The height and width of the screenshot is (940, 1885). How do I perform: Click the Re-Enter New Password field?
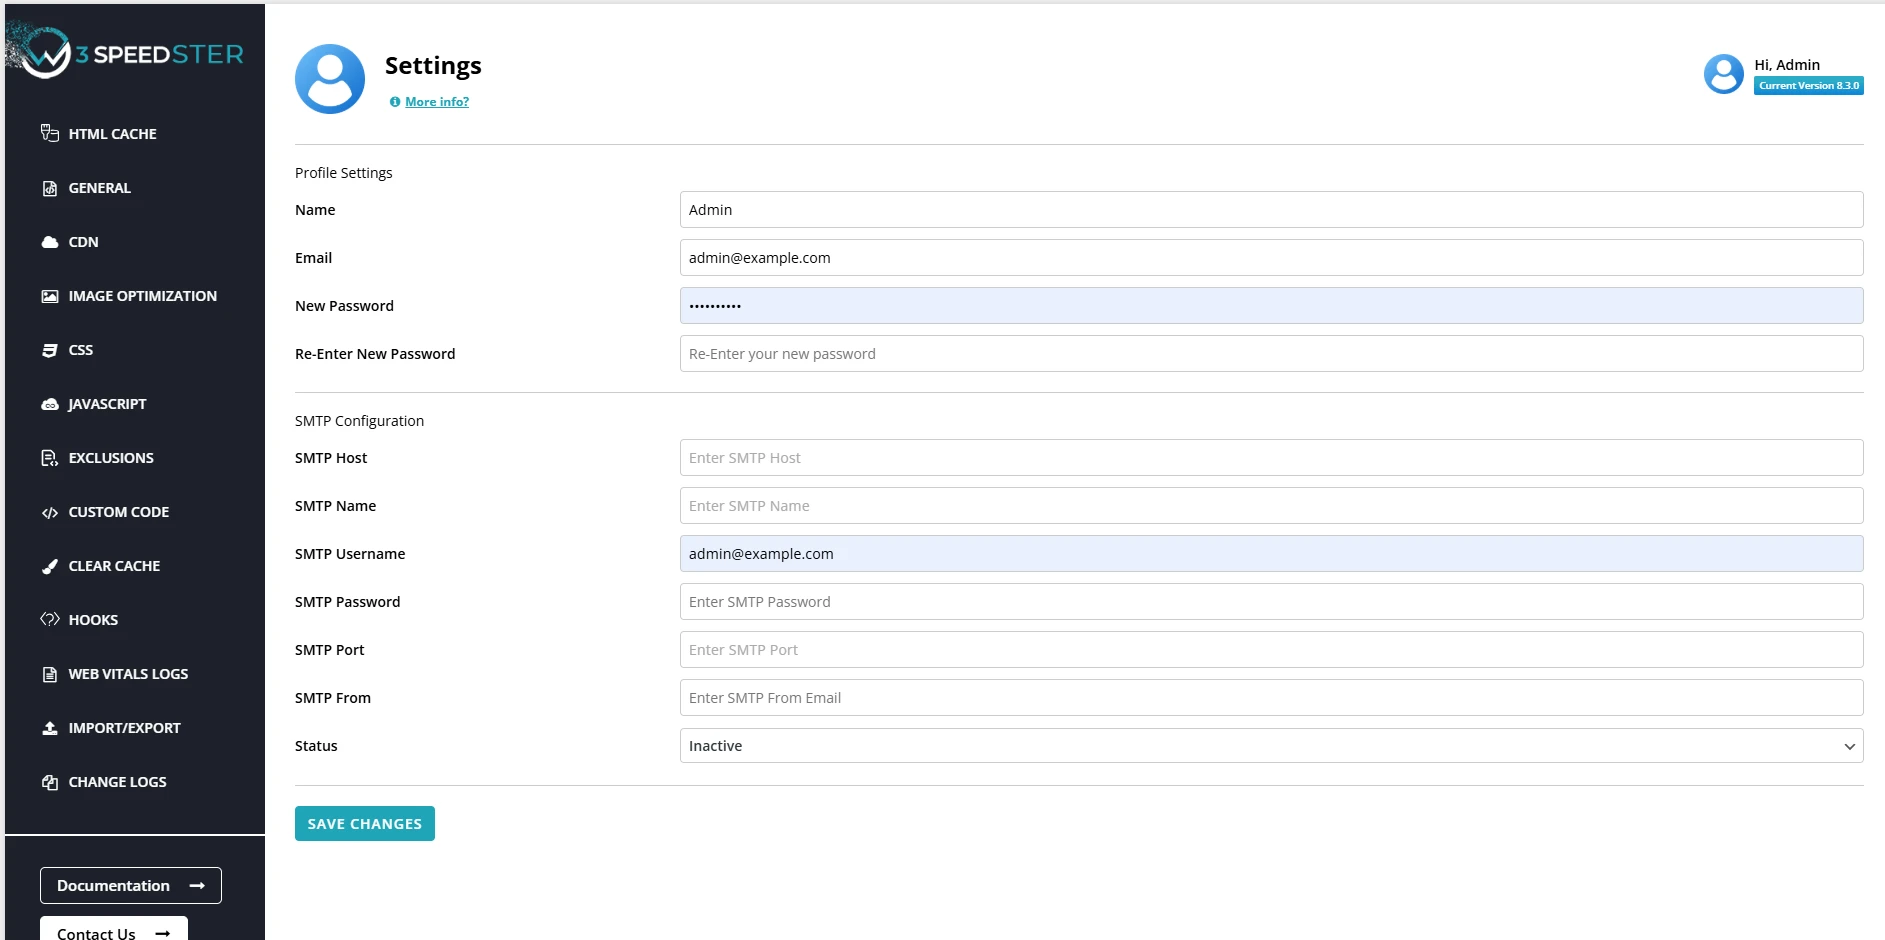tap(1270, 354)
